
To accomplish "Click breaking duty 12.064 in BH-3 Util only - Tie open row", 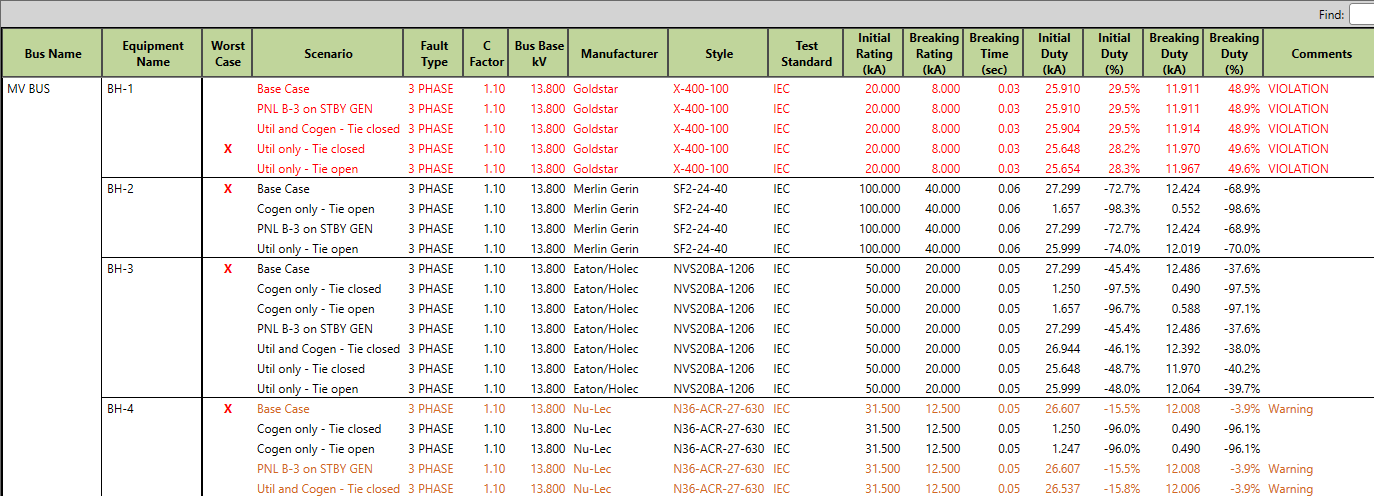I will coord(1182,389).
